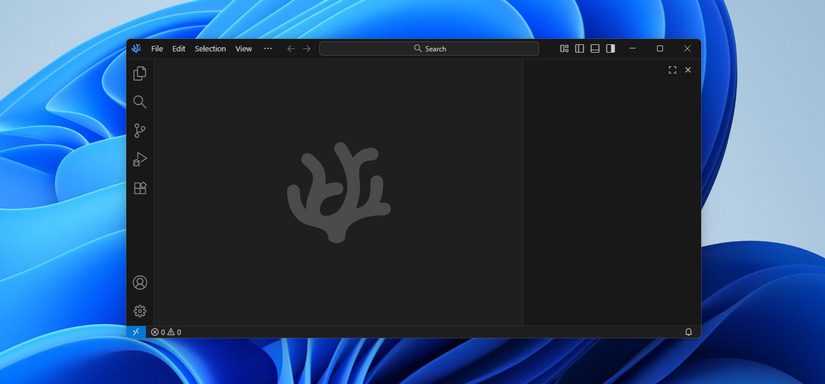Open the Selection menu
825x384 pixels.
tap(210, 48)
